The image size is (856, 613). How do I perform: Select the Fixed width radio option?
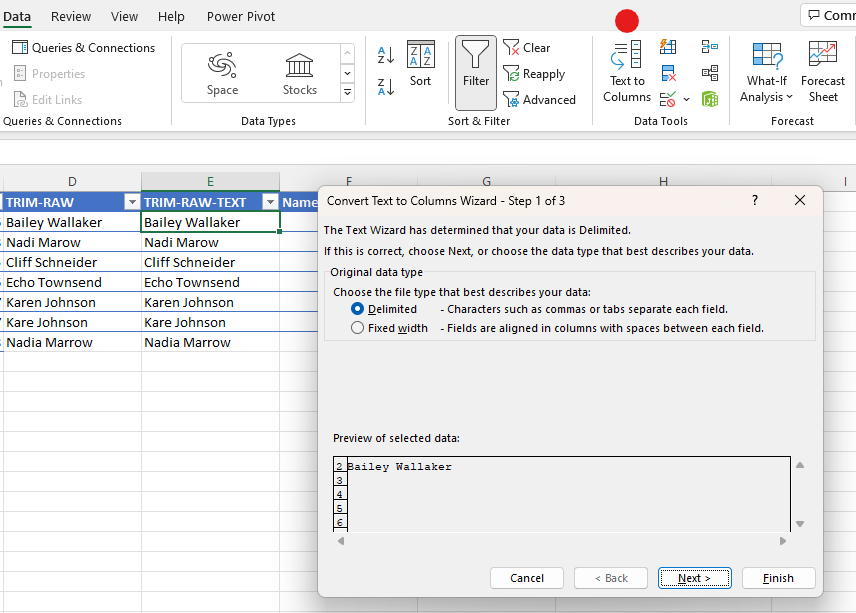357,328
